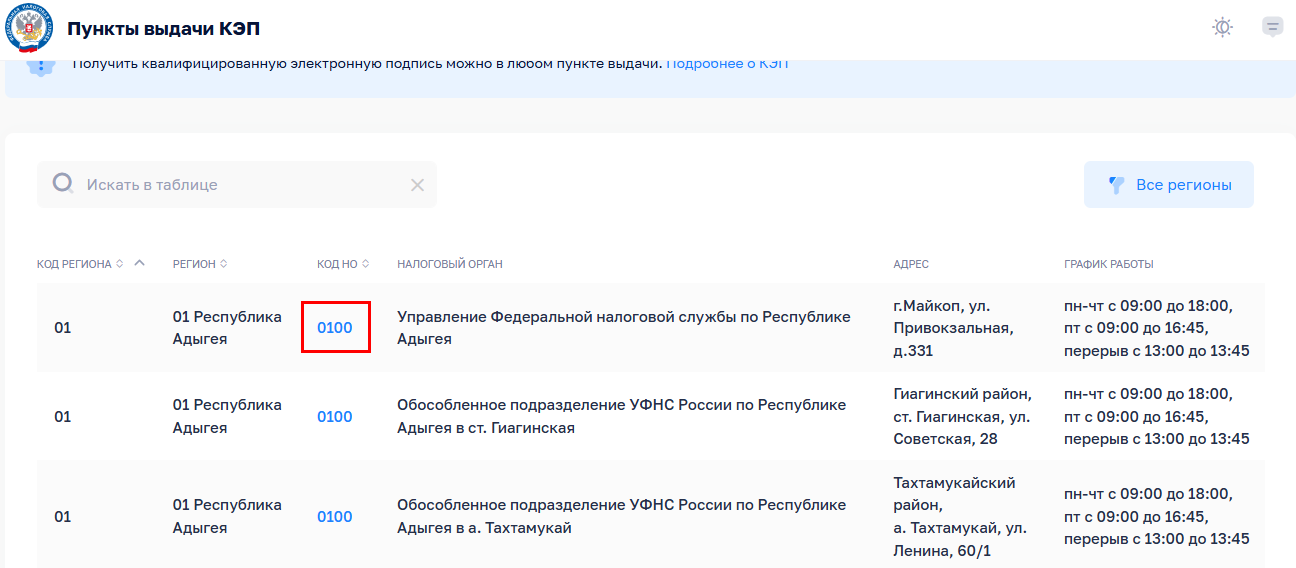Click the FNS emblem logo

(x=31, y=28)
